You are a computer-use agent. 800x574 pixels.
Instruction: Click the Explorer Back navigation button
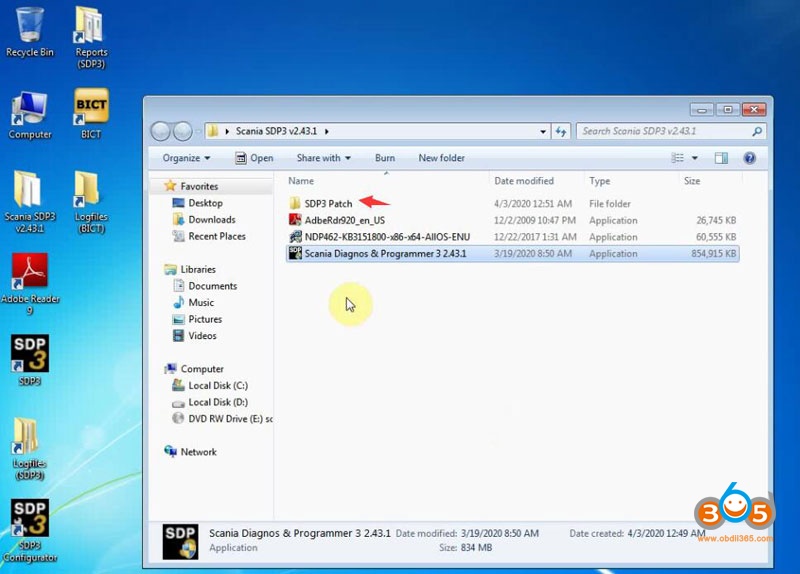(x=160, y=131)
